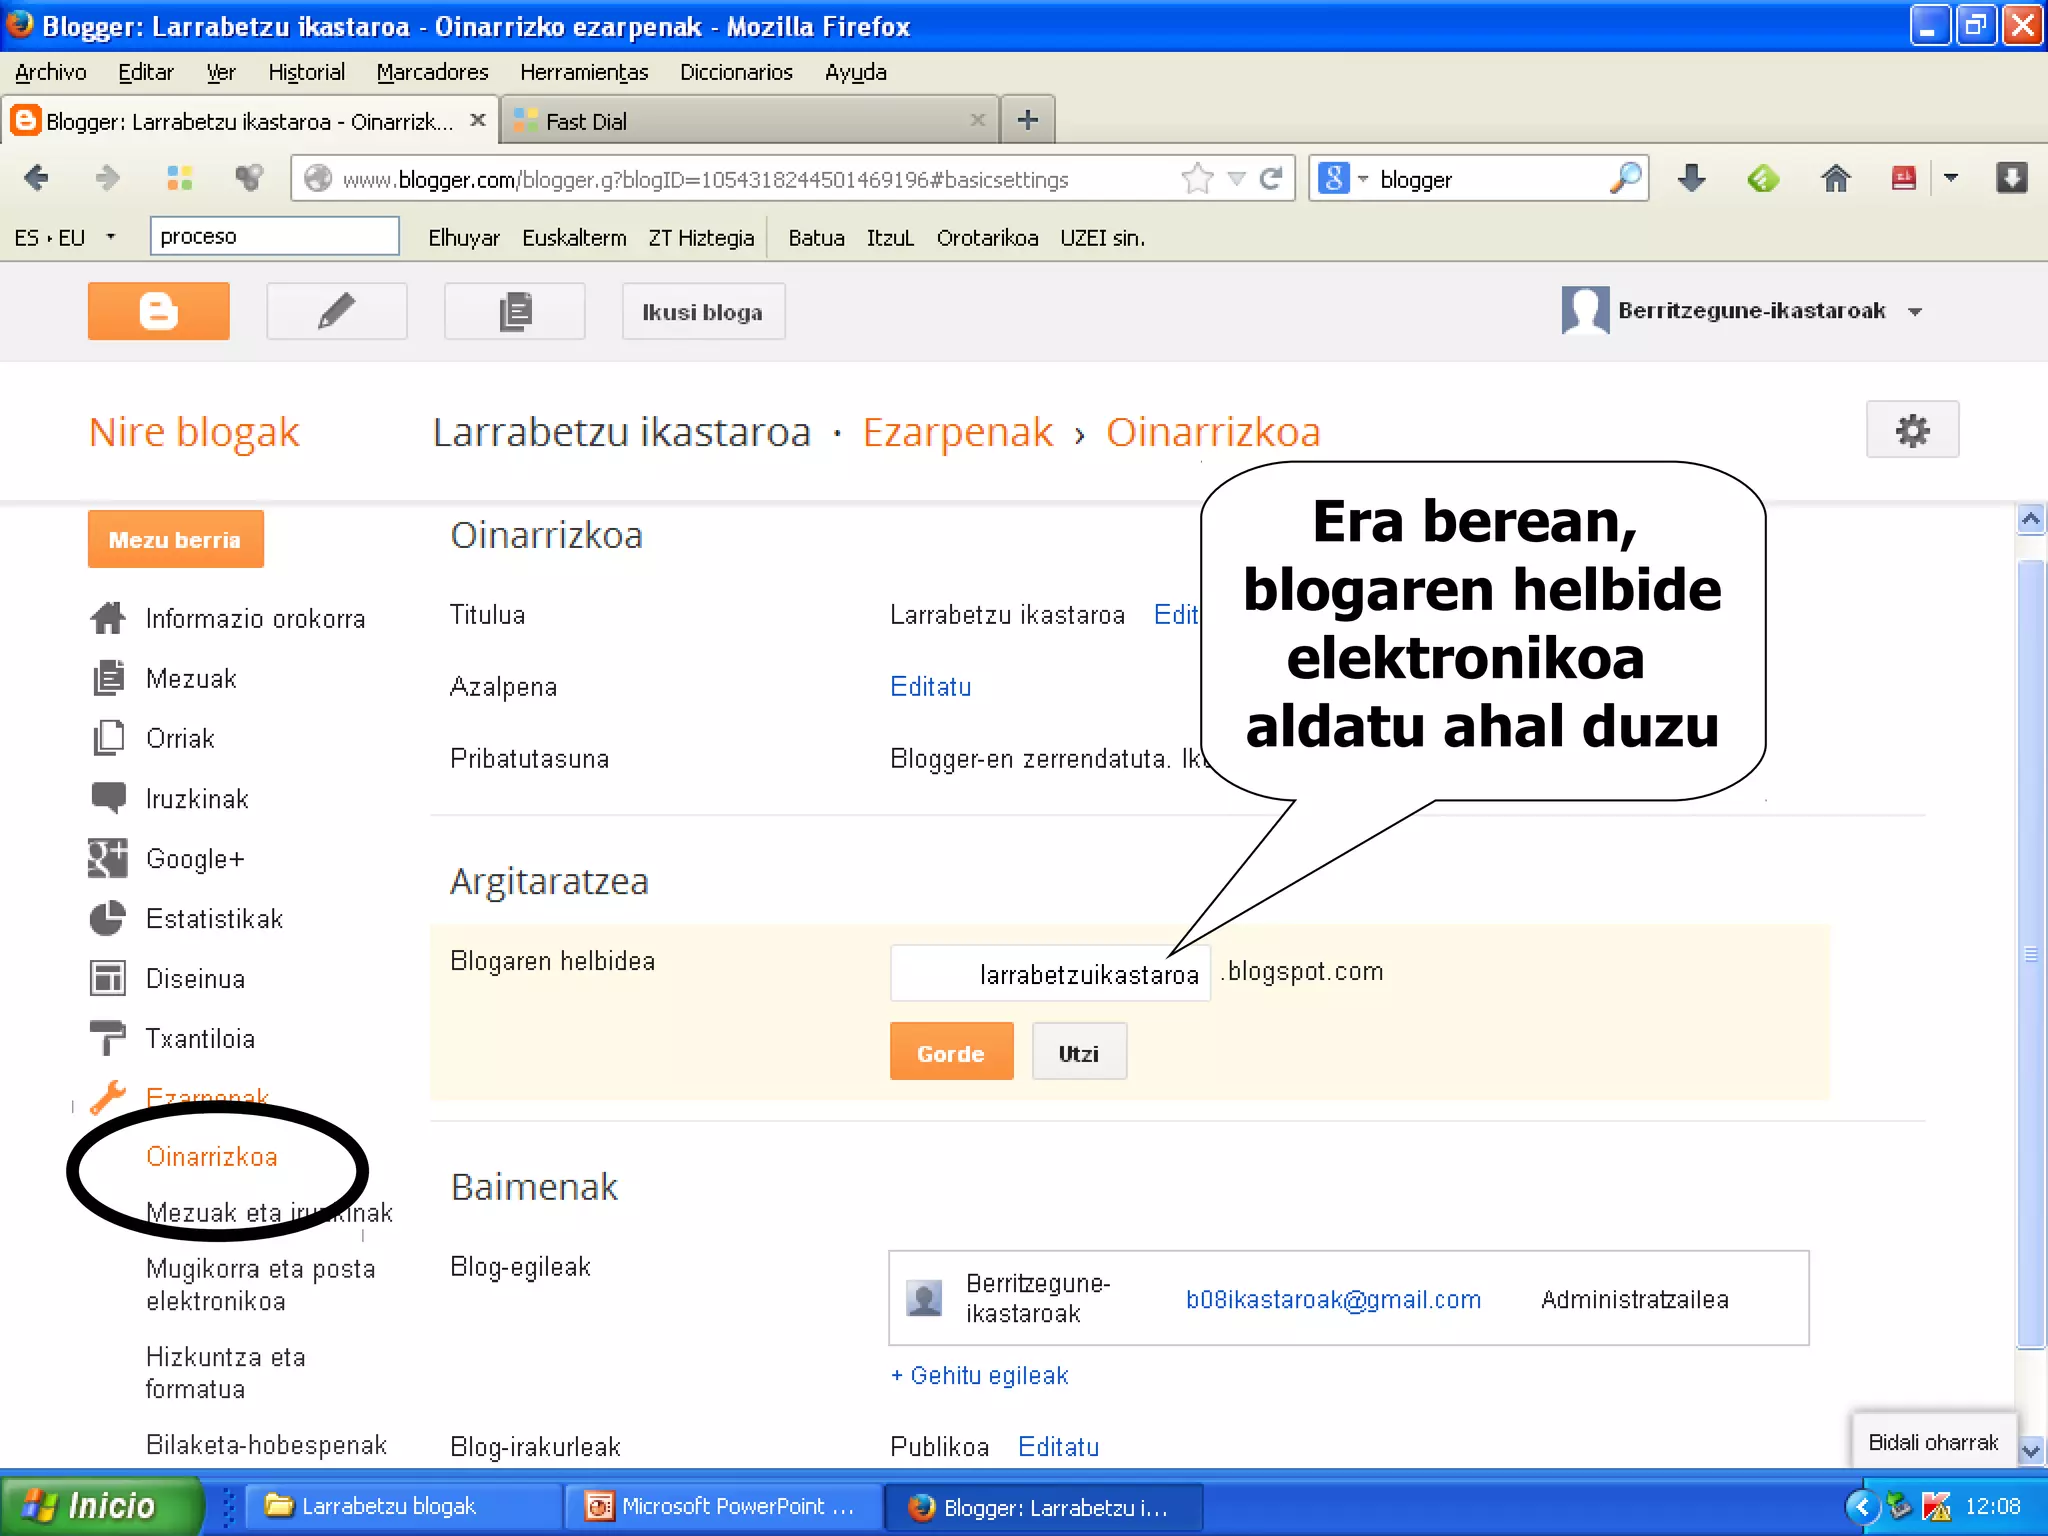Image resolution: width=2048 pixels, height=1536 pixels.
Task: Click the blog address input field
Action: coord(1050,973)
